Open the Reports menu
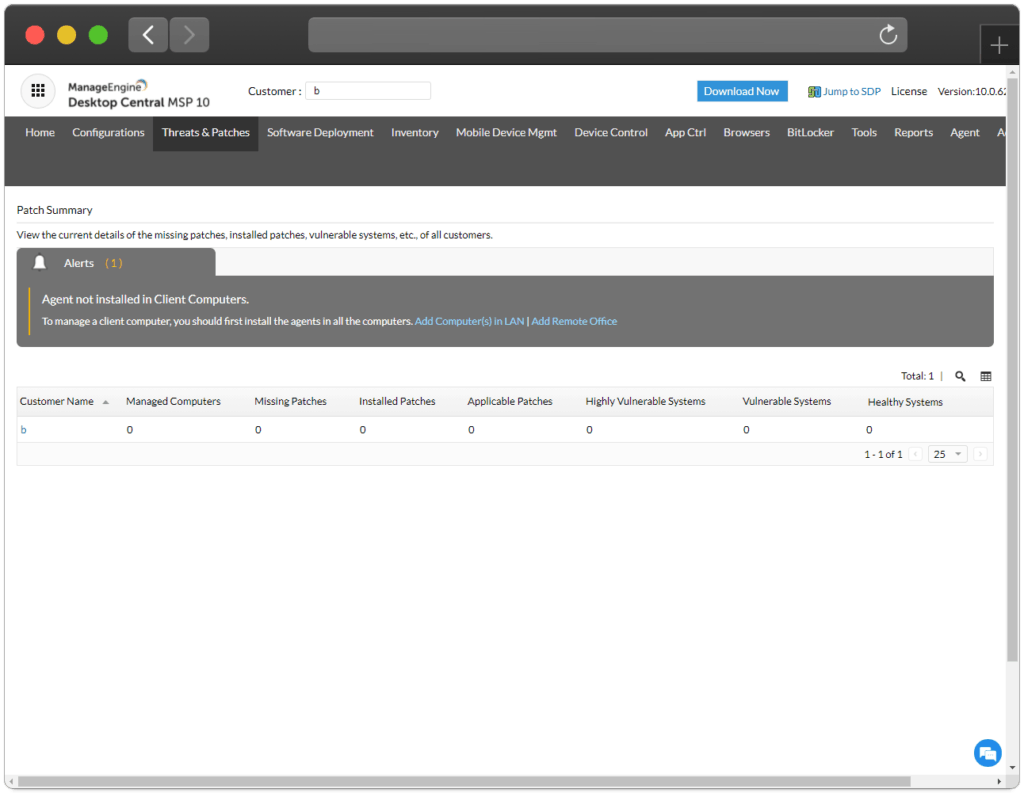1024x793 pixels. point(914,133)
